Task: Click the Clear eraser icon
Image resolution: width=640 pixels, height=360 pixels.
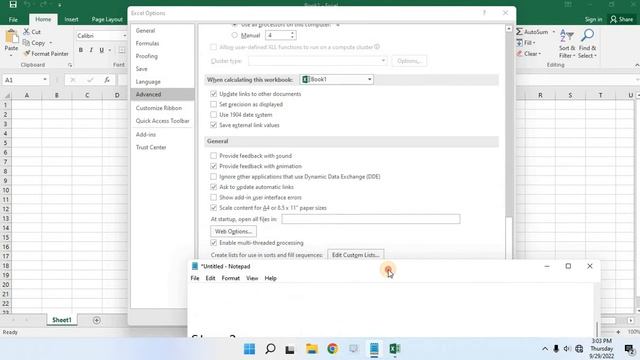Action: pos(520,53)
